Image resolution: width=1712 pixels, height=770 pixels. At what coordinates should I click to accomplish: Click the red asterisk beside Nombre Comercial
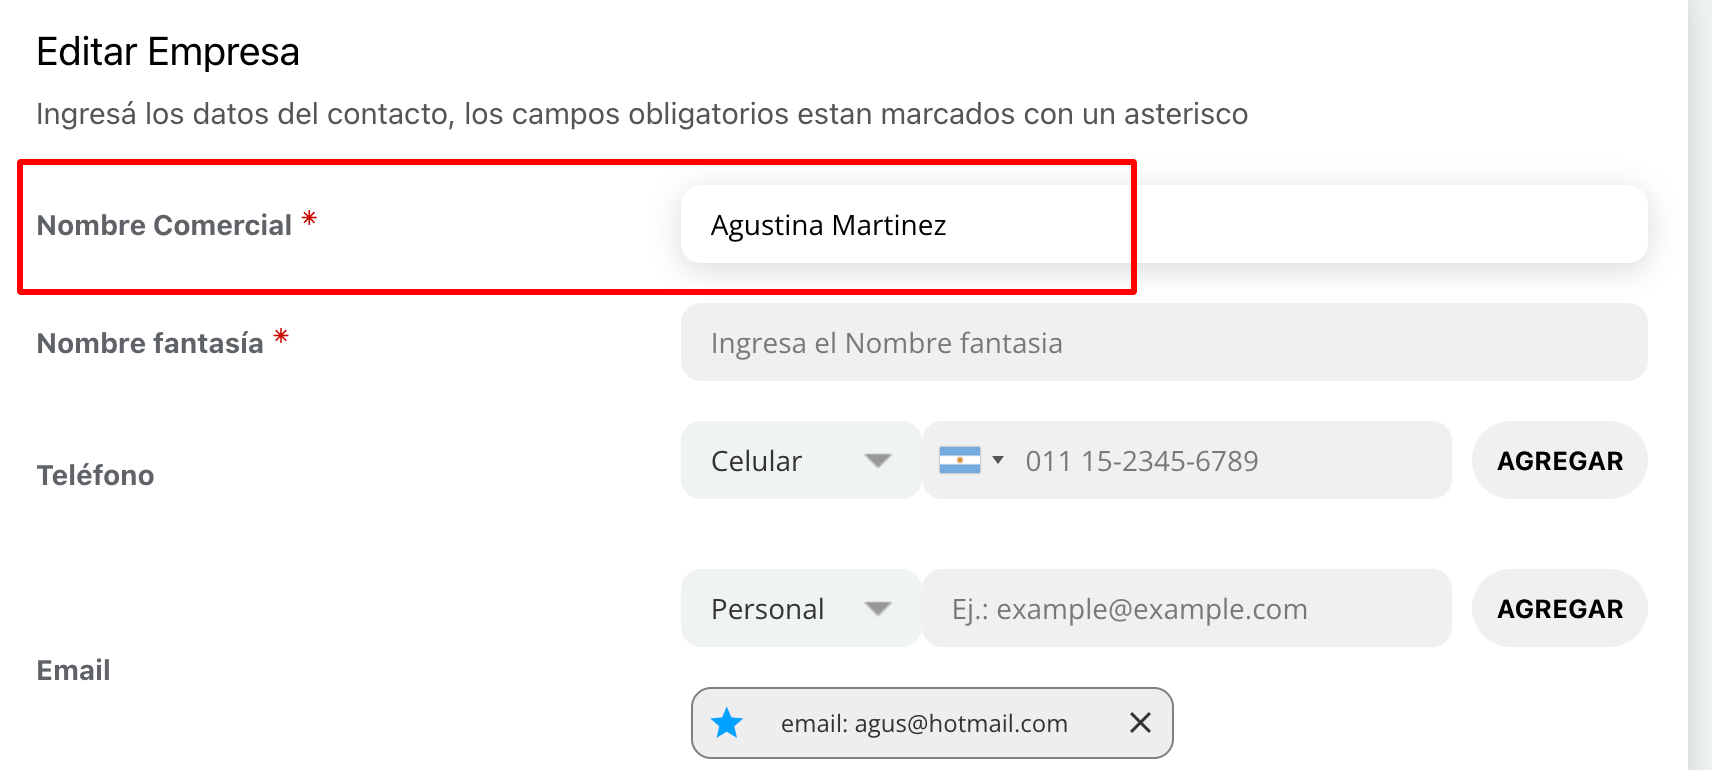click(x=310, y=218)
